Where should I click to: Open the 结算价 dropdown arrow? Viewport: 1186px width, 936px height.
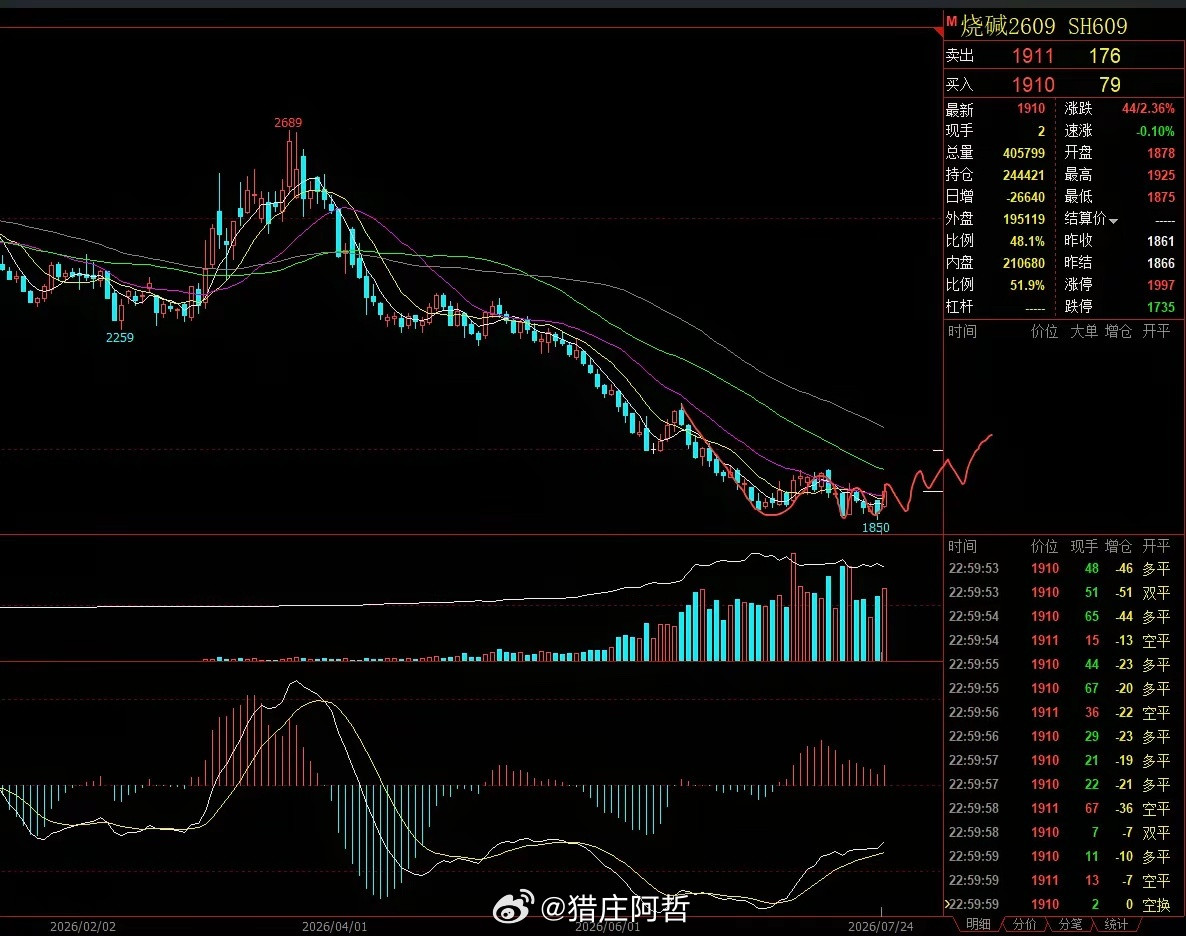click(1113, 221)
